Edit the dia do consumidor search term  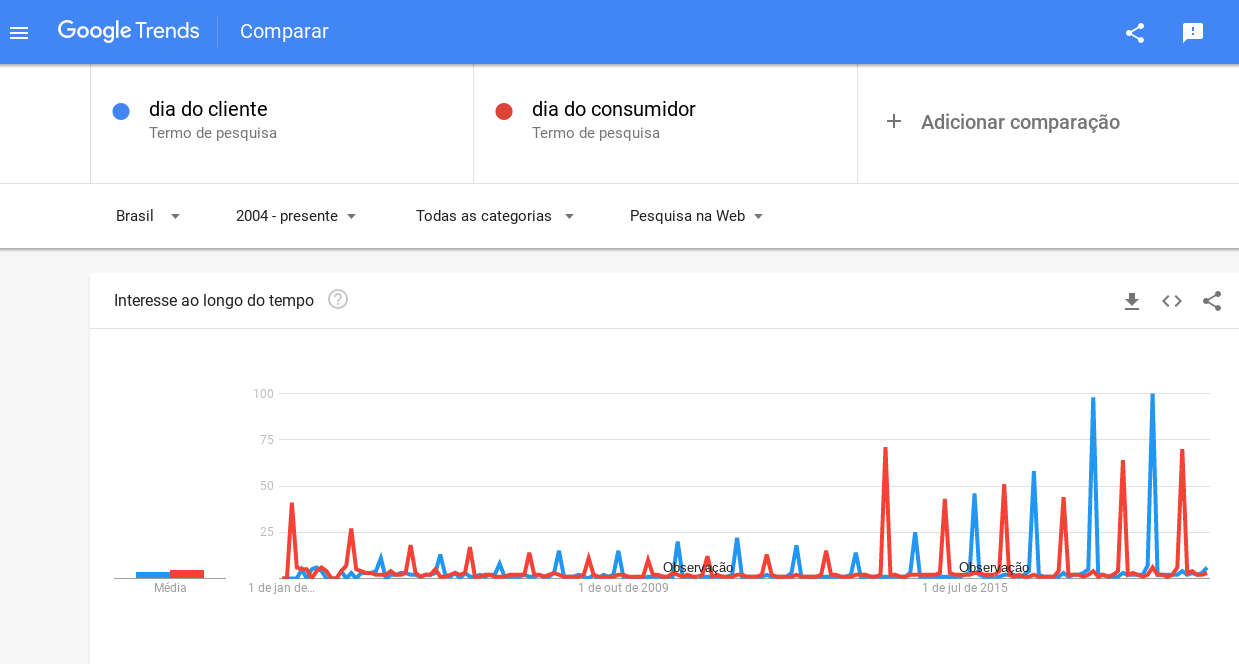coord(665,120)
